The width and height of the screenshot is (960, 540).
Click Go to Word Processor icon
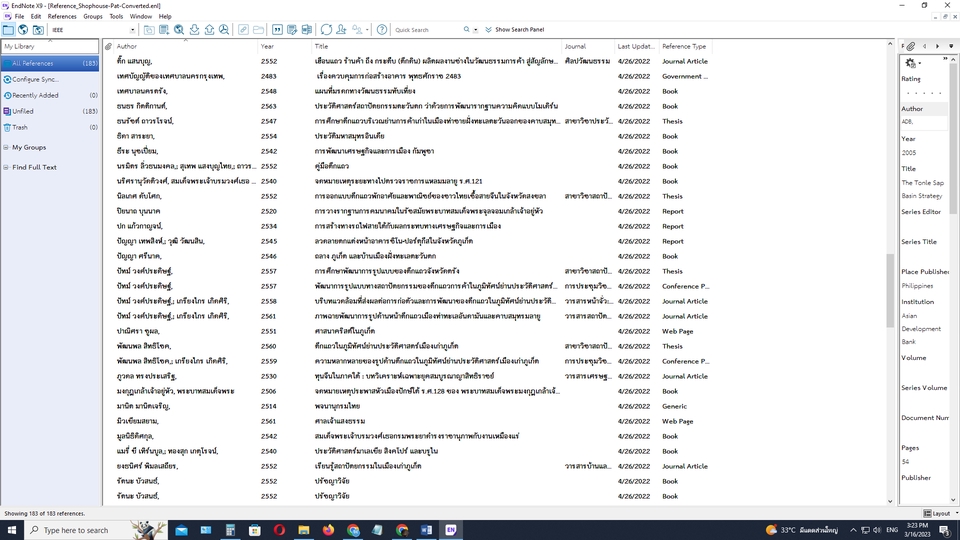pyautogui.click(x=307, y=29)
